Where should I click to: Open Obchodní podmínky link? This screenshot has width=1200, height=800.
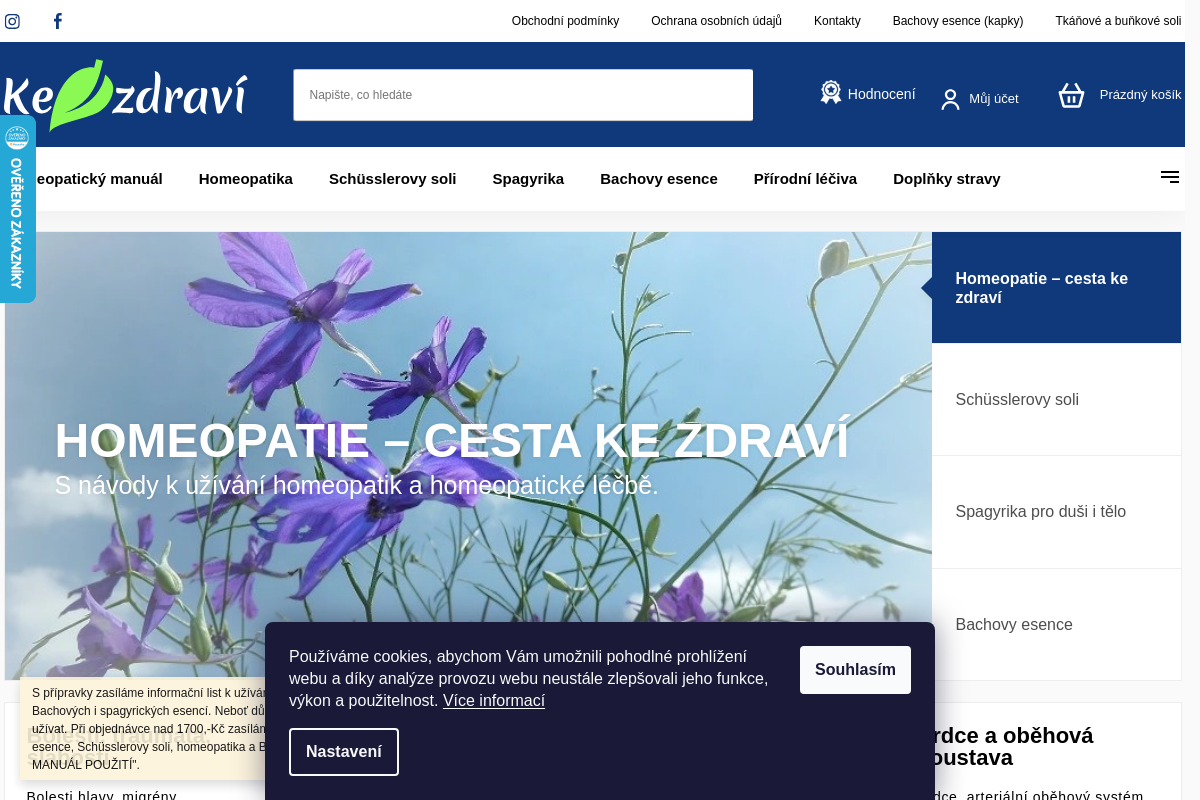(565, 21)
